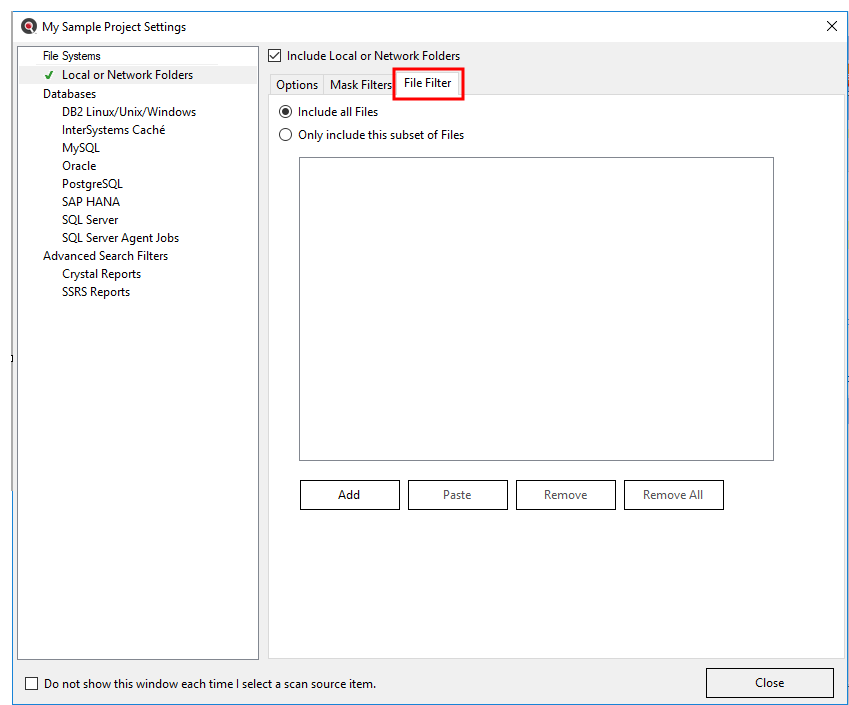Switch to the Options tab
Viewport: 849px width, 705px height.
point(297,85)
